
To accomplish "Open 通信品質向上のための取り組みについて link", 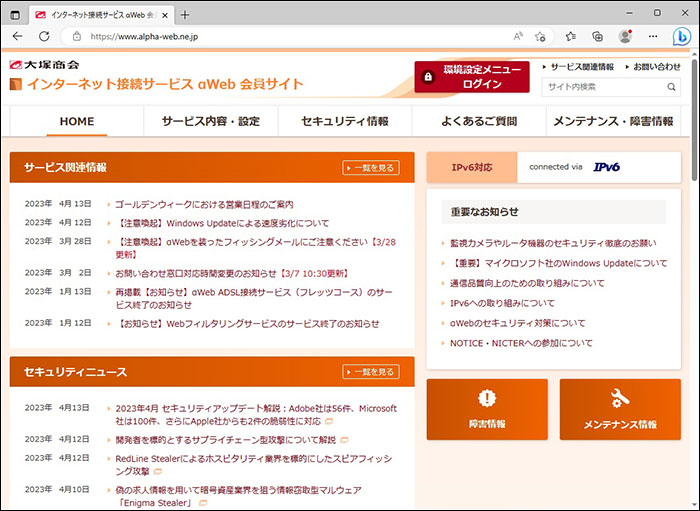I will (x=527, y=283).
